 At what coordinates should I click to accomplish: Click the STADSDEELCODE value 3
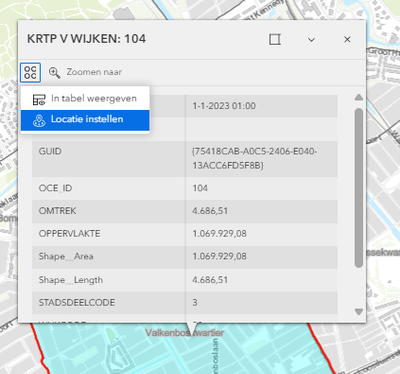click(195, 303)
